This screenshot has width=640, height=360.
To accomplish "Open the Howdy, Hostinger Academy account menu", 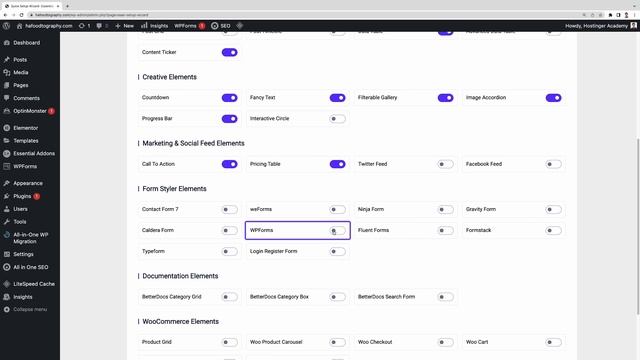I will [x=600, y=26].
